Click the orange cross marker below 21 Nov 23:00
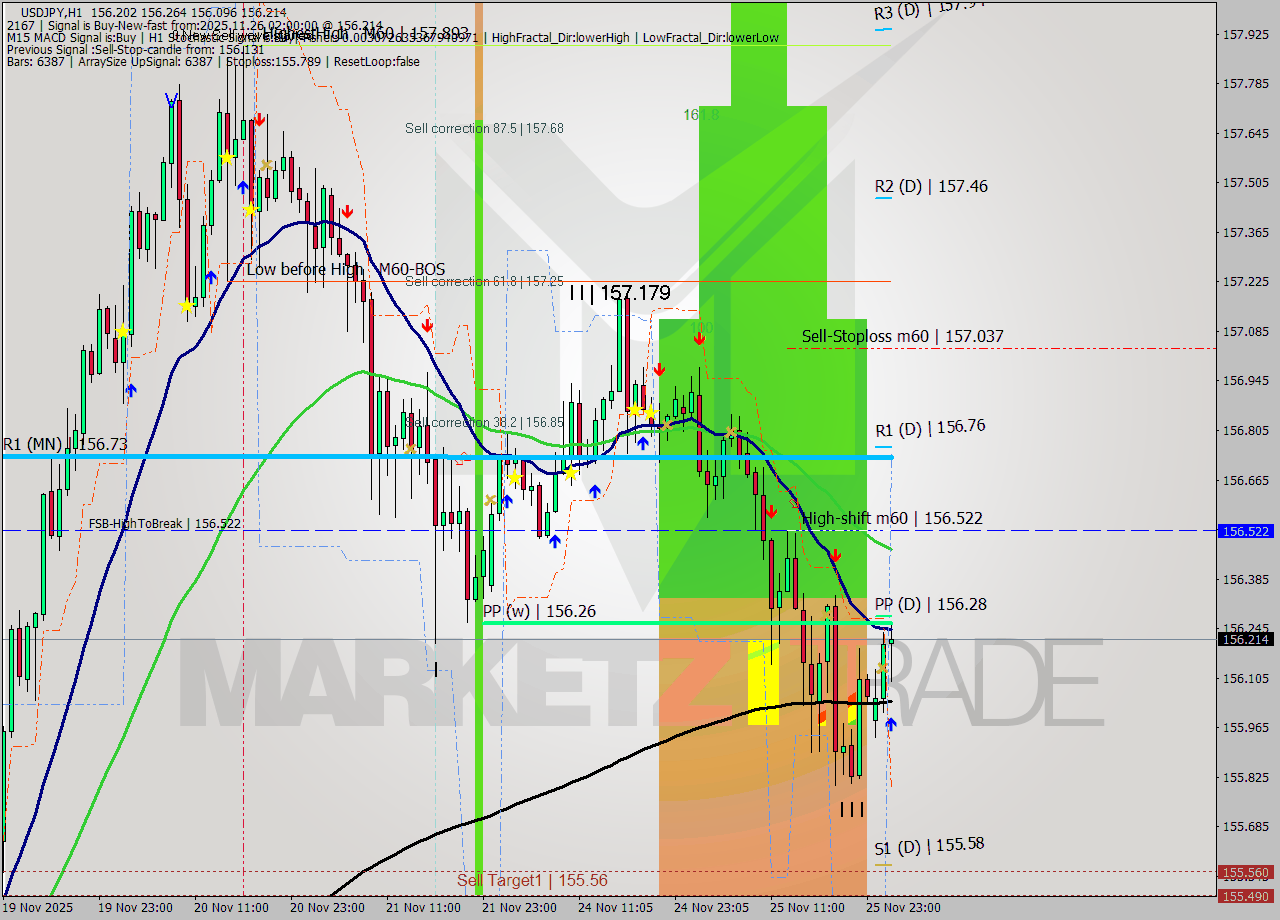This screenshot has height=920, width=1280. click(x=491, y=500)
